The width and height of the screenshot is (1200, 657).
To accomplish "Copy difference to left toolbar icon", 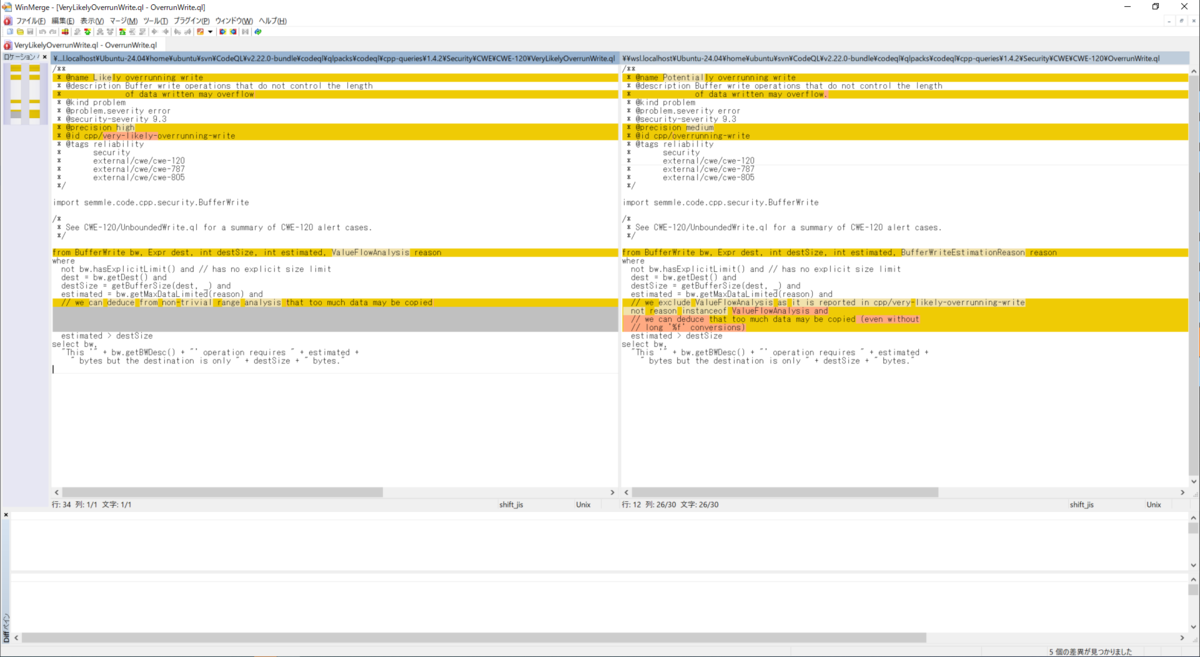I will [166, 31].
